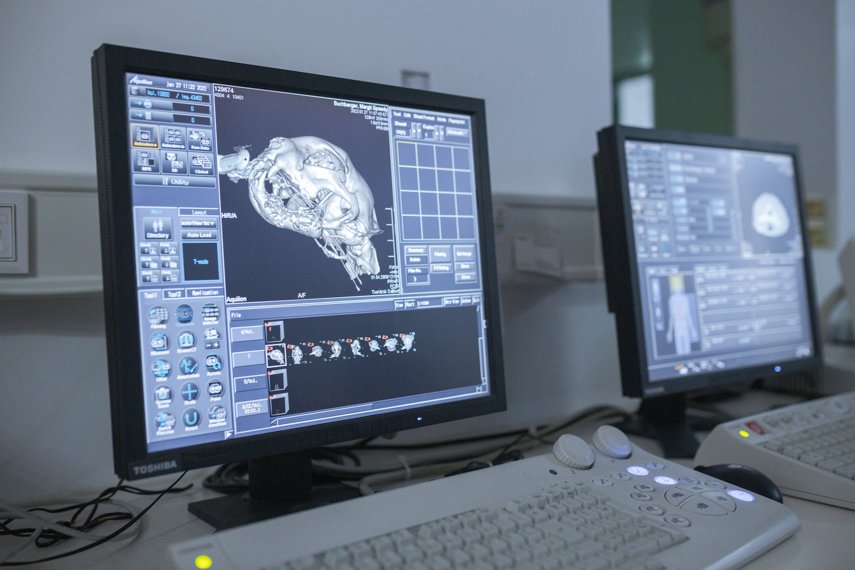Select the Clinical applications icon
The image size is (855, 570).
click(x=201, y=164)
